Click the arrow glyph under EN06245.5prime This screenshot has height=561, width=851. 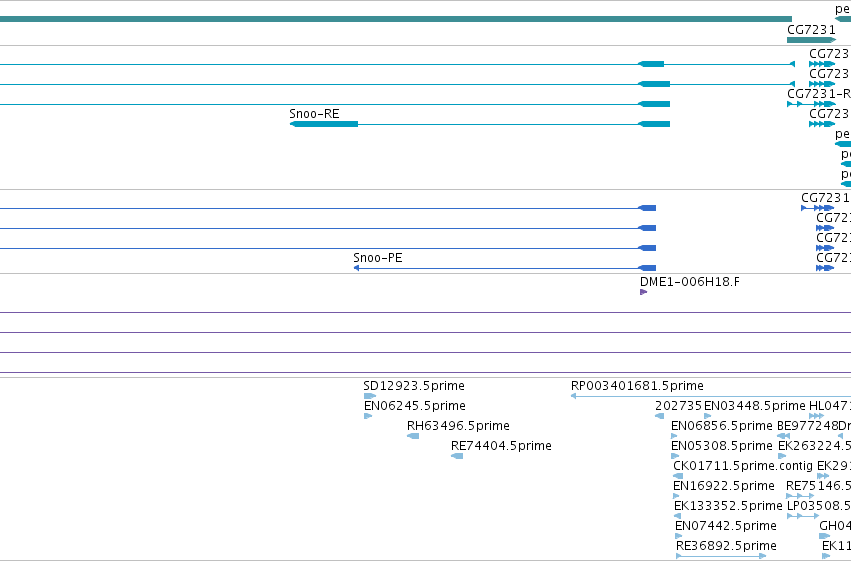click(368, 416)
